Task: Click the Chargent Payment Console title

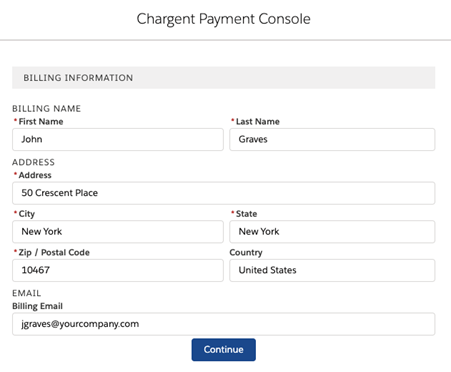Action: (224, 19)
